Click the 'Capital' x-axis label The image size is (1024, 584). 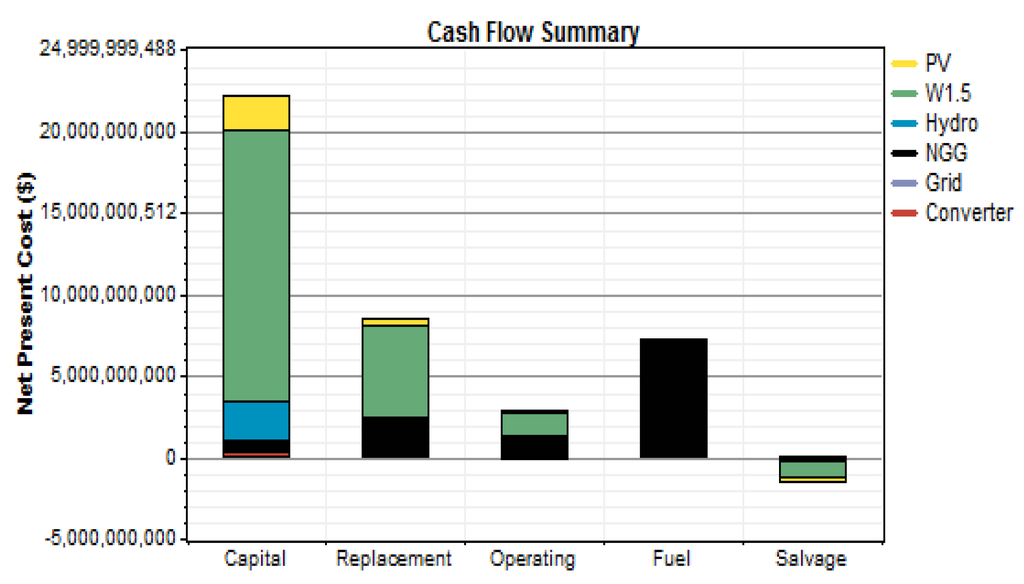(x=255, y=559)
